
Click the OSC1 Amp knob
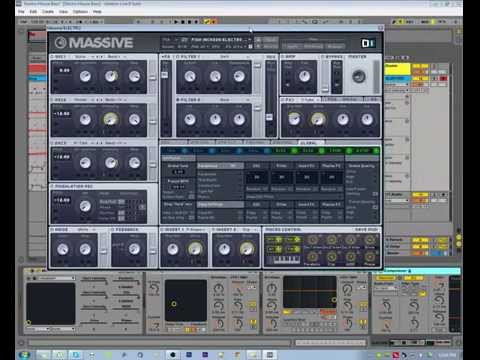pyautogui.click(x=134, y=76)
